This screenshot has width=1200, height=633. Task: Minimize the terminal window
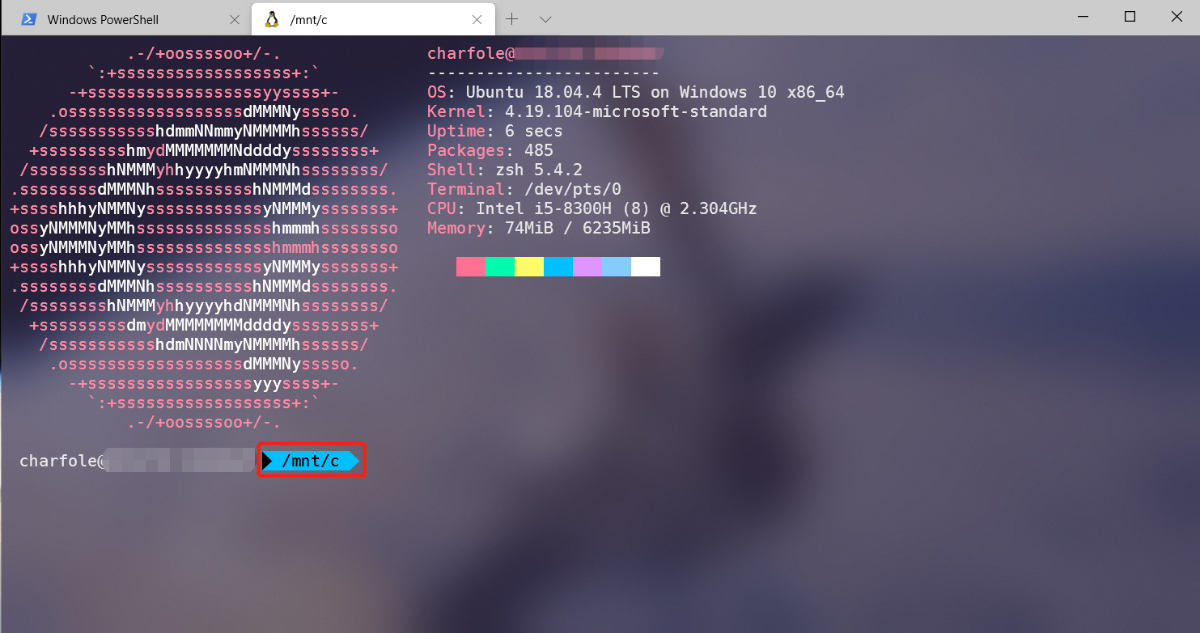coord(1083,16)
